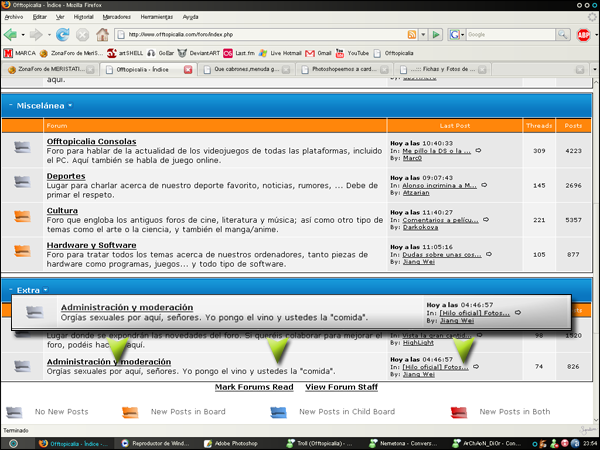Click Mark Forums Read link
Screen dimensions: 600x450
[254, 386]
